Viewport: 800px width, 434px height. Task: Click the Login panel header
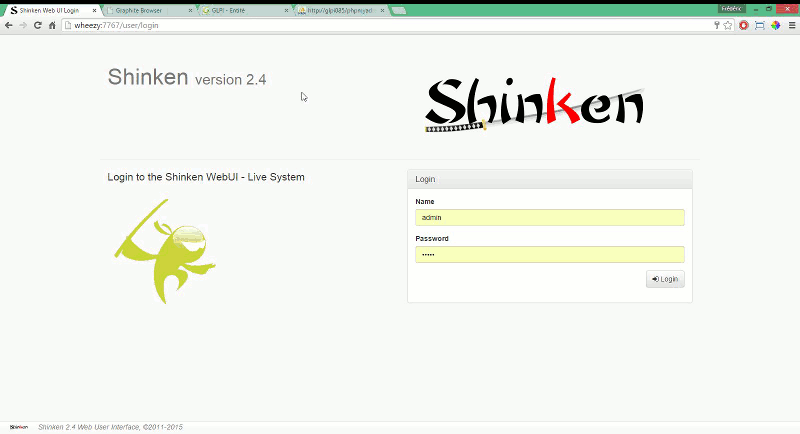pos(549,179)
